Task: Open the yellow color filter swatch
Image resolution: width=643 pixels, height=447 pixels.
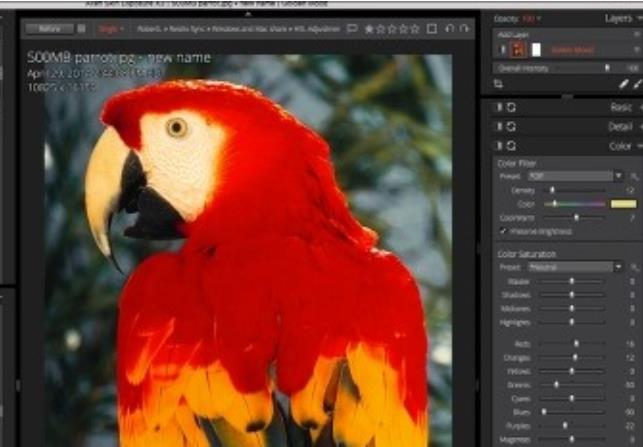Action: pyautogui.click(x=623, y=204)
